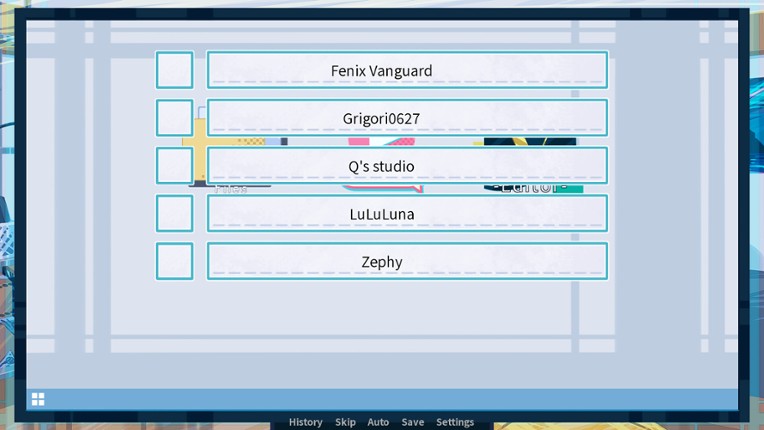The height and width of the screenshot is (430, 764).
Task: Choose the Q's studio option
Action: (407, 165)
